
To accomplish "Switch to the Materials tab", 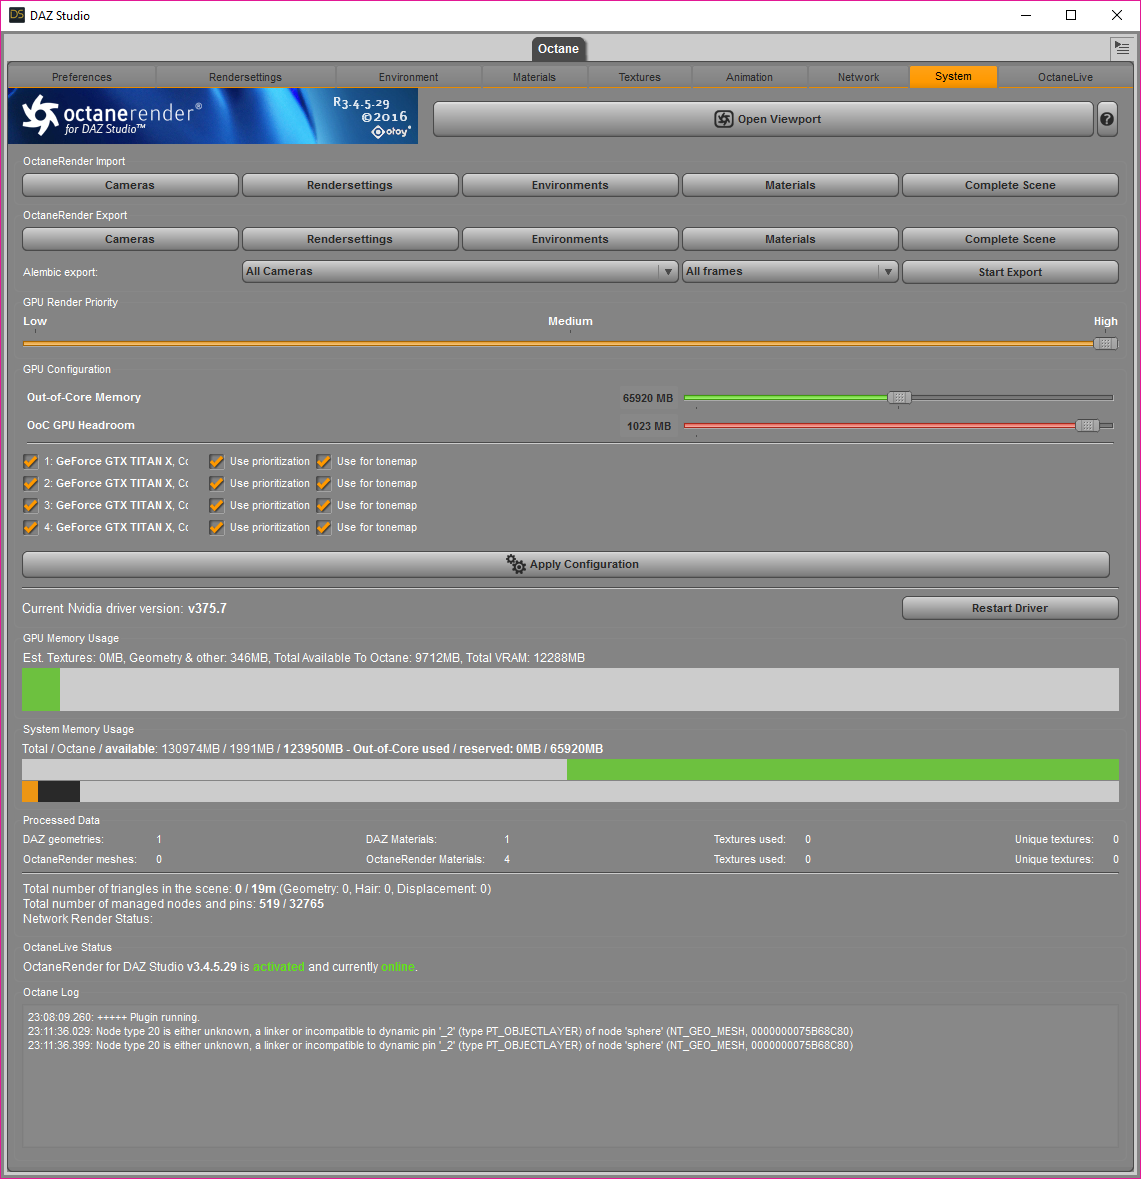I will (x=534, y=77).
